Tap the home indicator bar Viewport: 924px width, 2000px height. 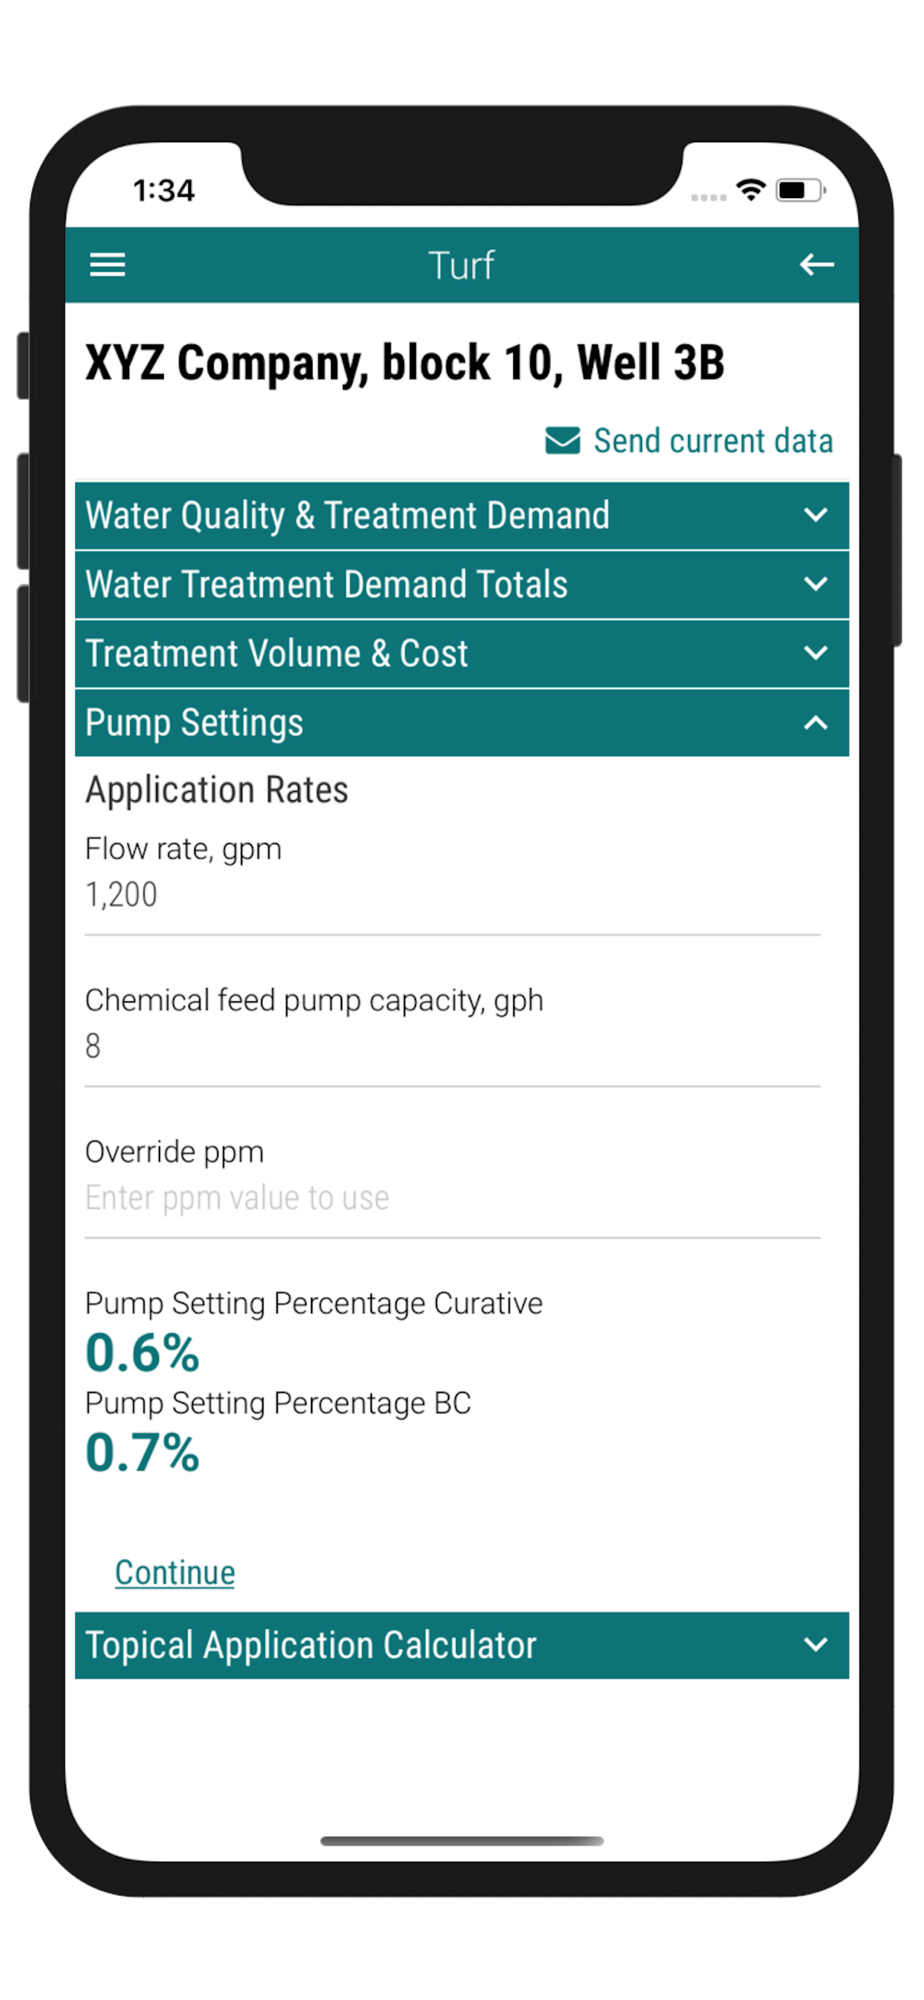[461, 1840]
